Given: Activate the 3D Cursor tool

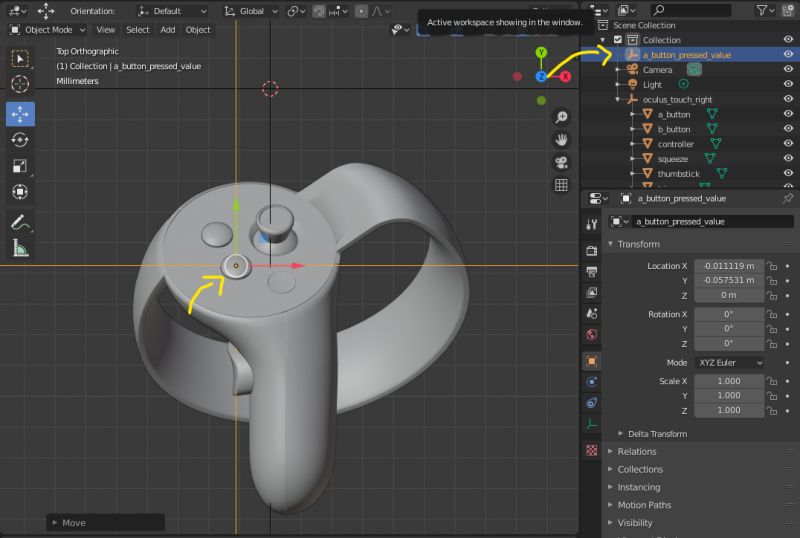Looking at the screenshot, I should pyautogui.click(x=20, y=84).
